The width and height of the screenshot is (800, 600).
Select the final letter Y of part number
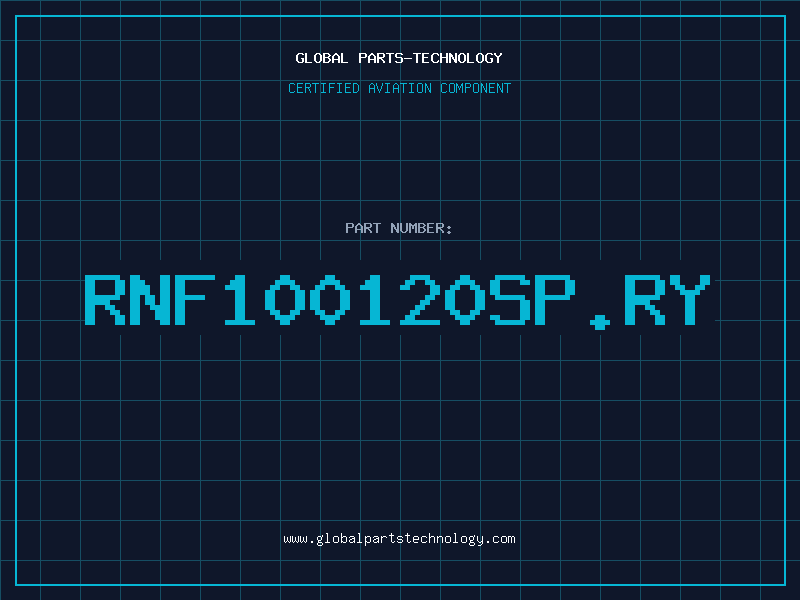point(692,300)
